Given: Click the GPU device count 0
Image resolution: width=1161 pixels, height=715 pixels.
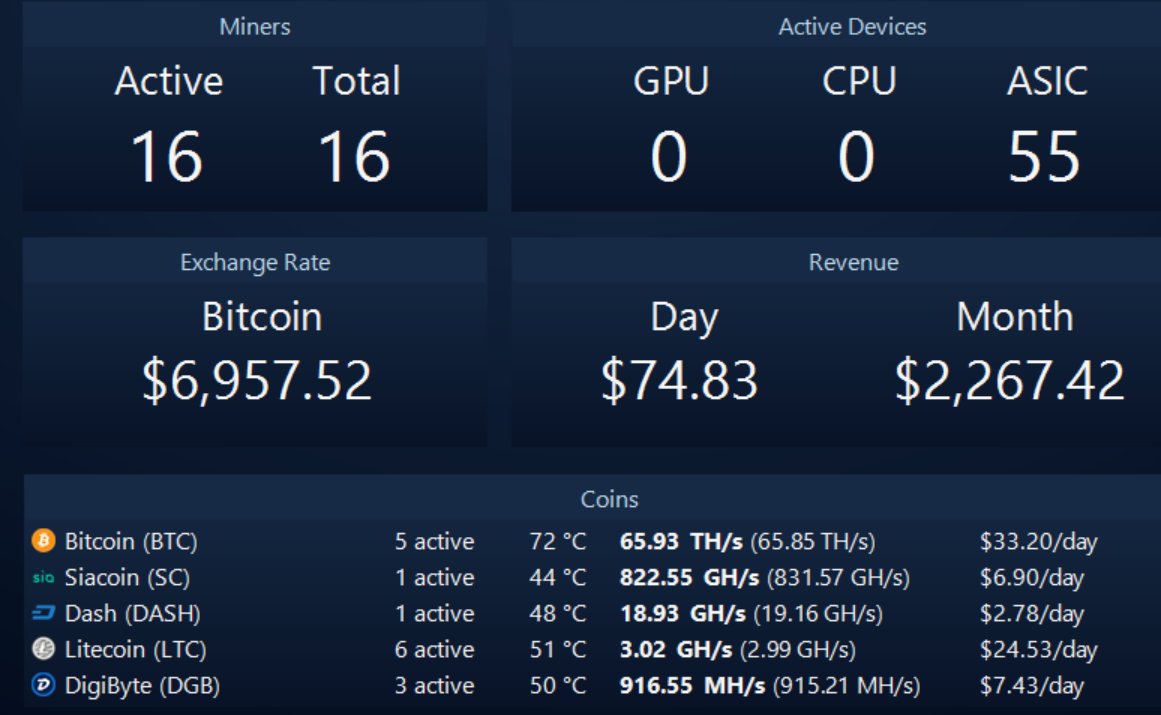Looking at the screenshot, I should click(x=669, y=157).
